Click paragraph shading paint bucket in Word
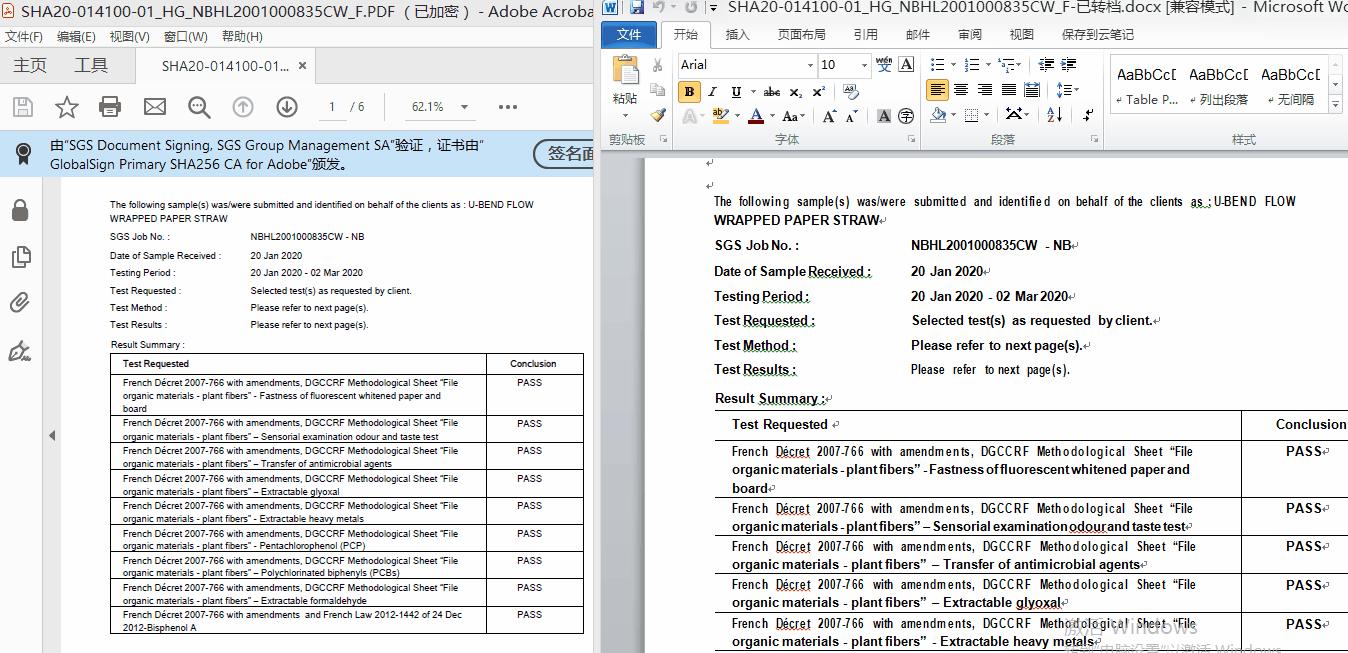This screenshot has width=1348, height=653. pos(938,115)
